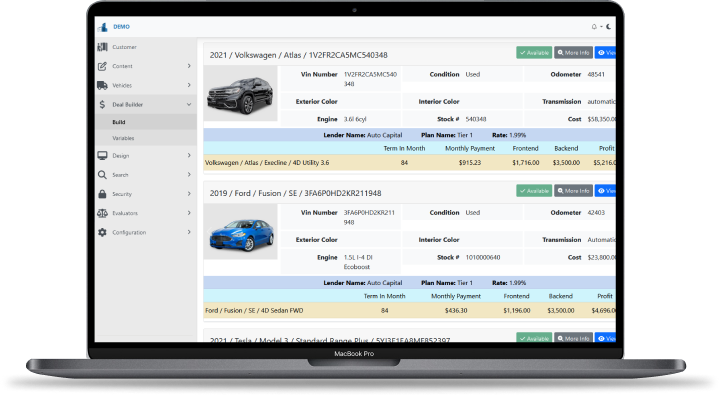The width and height of the screenshot is (719, 396).
Task: Open the Customer menu item
Action: pos(146,47)
